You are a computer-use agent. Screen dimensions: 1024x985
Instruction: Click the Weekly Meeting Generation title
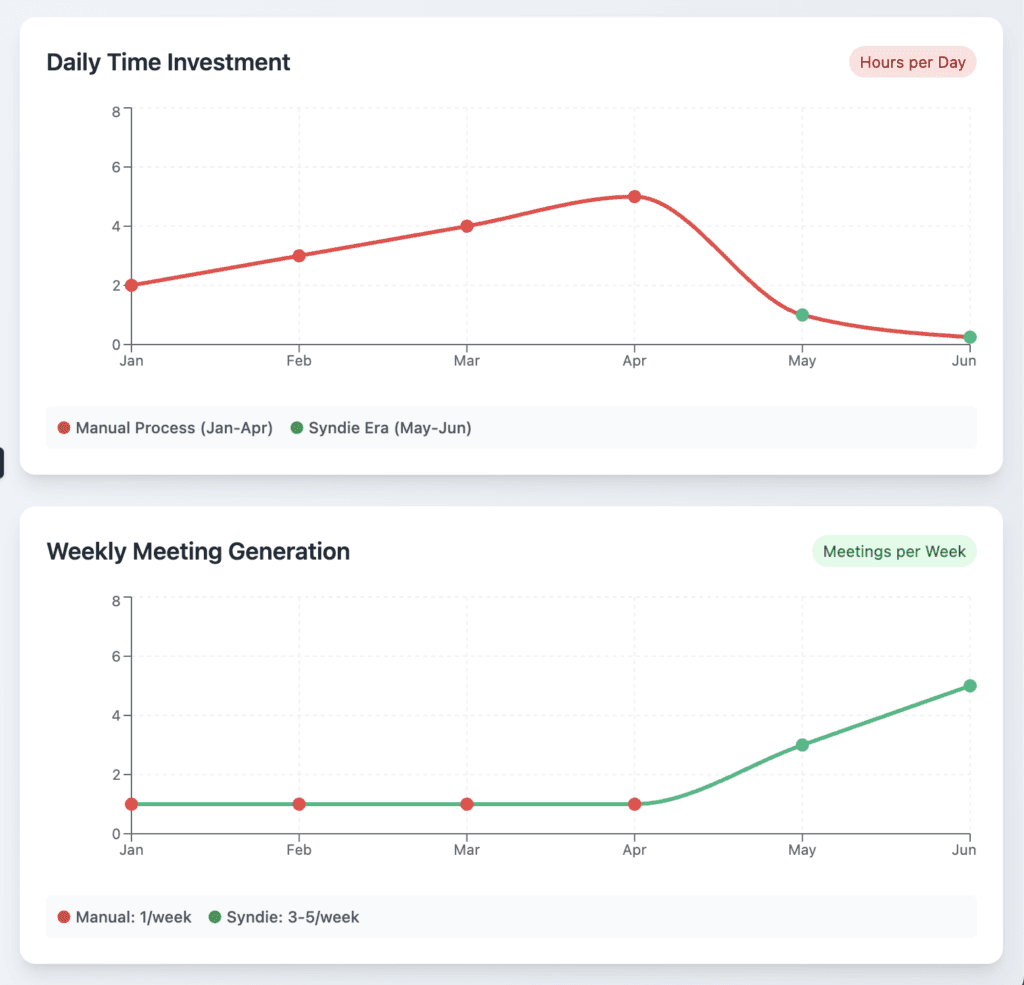tap(198, 551)
